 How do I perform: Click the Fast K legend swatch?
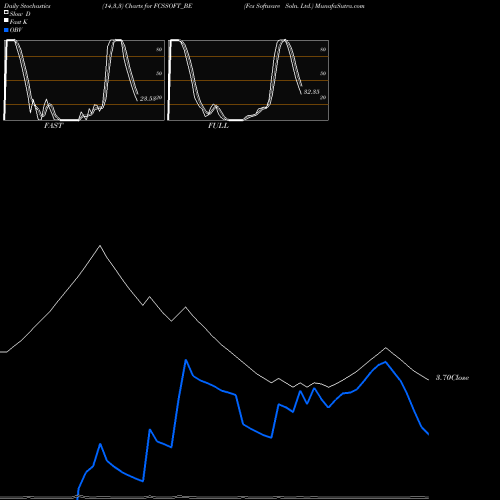tap(6, 21)
